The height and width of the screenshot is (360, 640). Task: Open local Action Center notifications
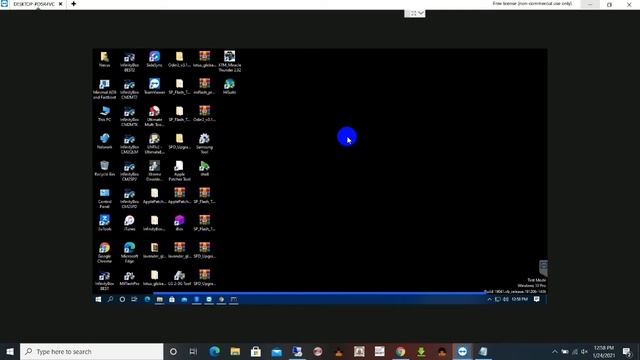[x=627, y=351]
